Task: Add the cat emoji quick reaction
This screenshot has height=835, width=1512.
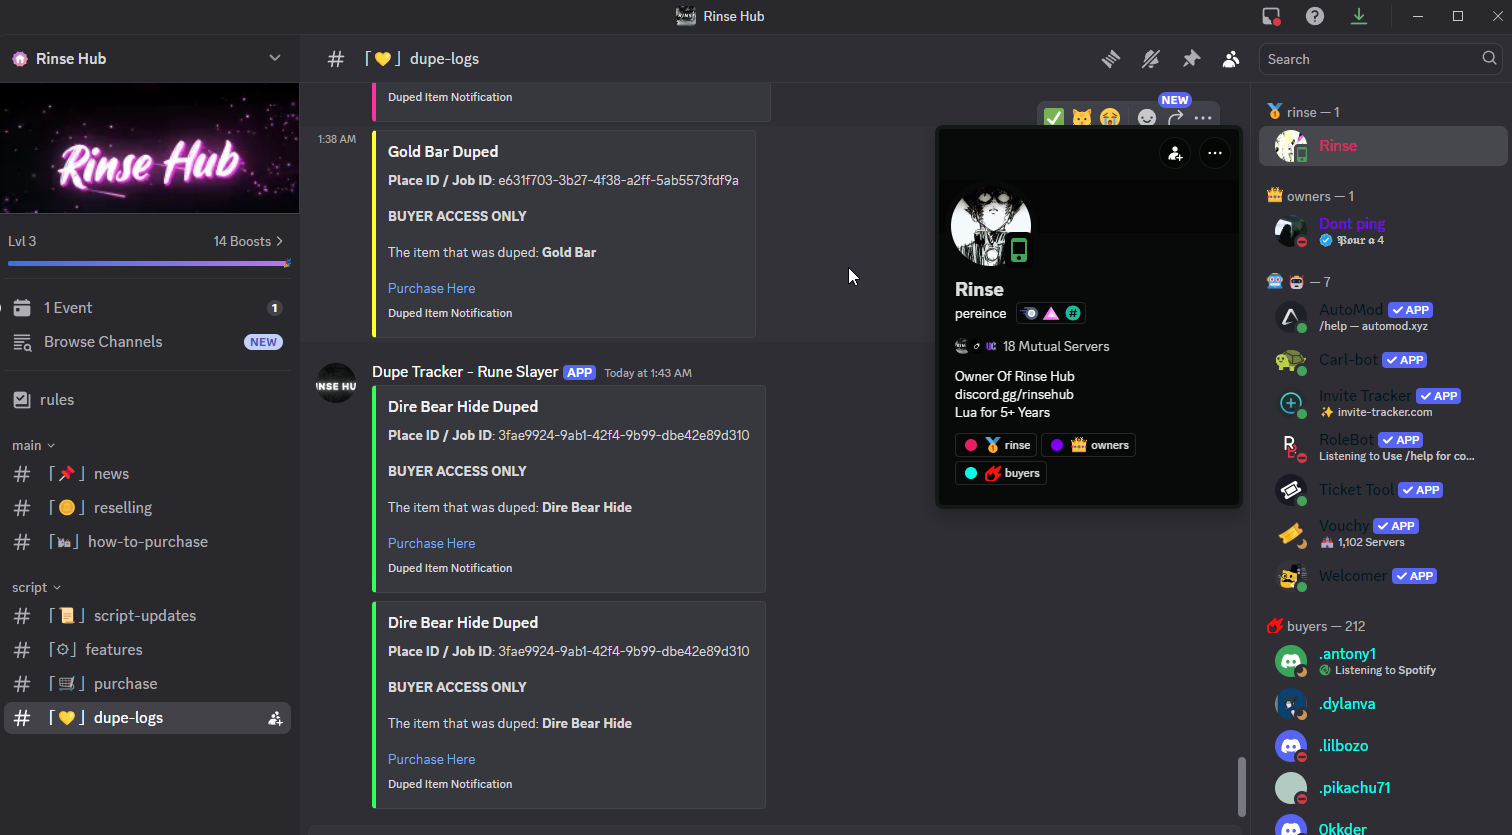Action: 1082,117
